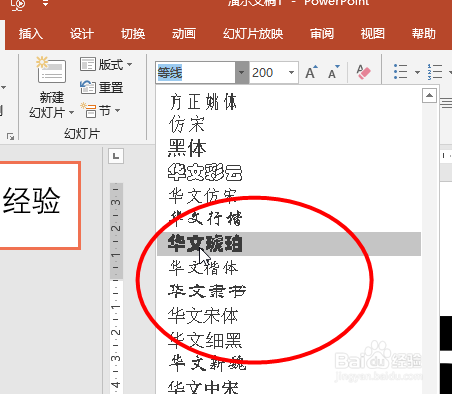Select the 华文楷体 font
Screen dimensions: 452x394
pos(289,268)
